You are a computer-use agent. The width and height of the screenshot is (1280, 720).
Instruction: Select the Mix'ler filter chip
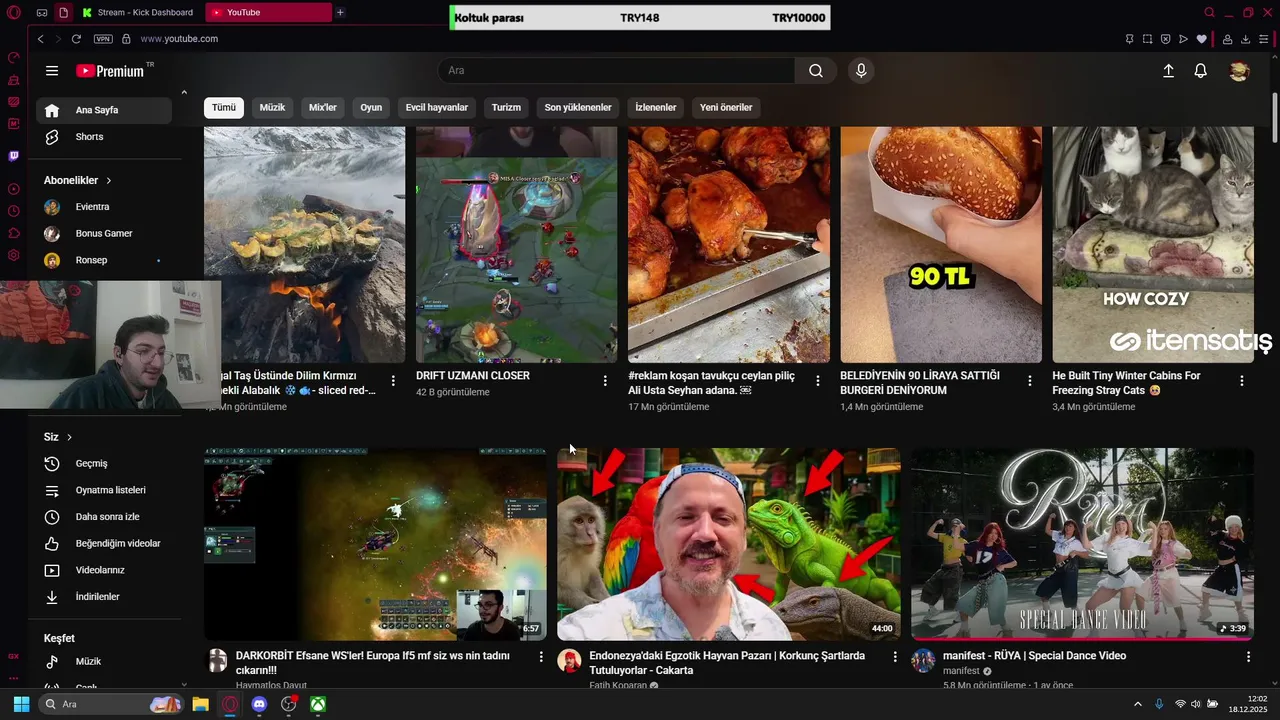pos(323,107)
